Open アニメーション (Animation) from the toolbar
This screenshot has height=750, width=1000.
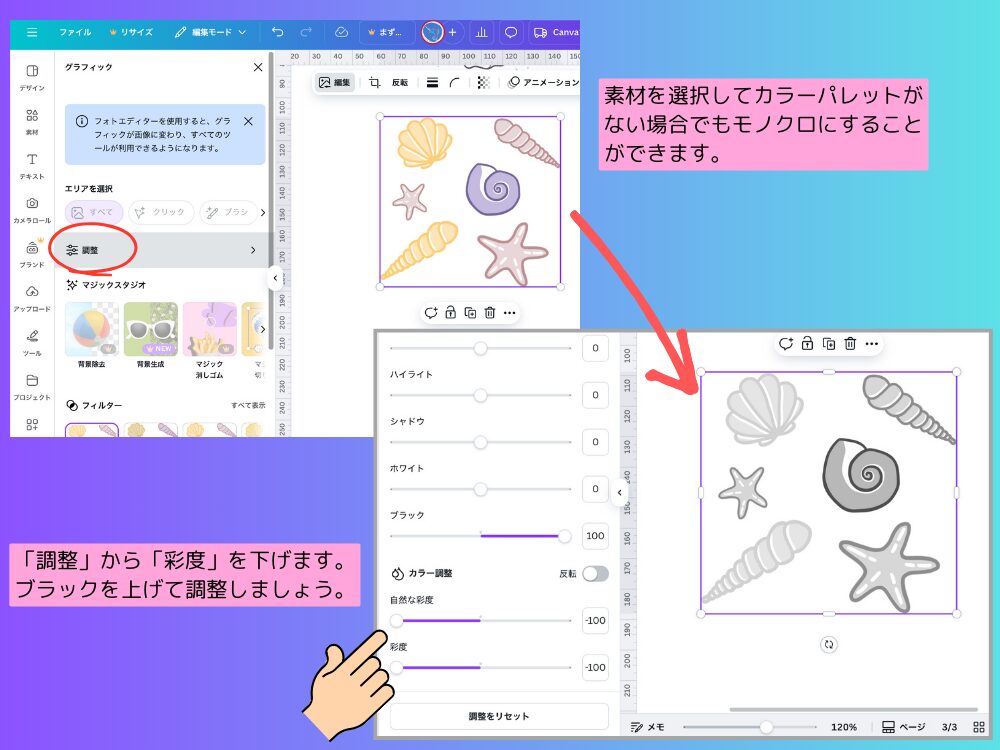543,84
